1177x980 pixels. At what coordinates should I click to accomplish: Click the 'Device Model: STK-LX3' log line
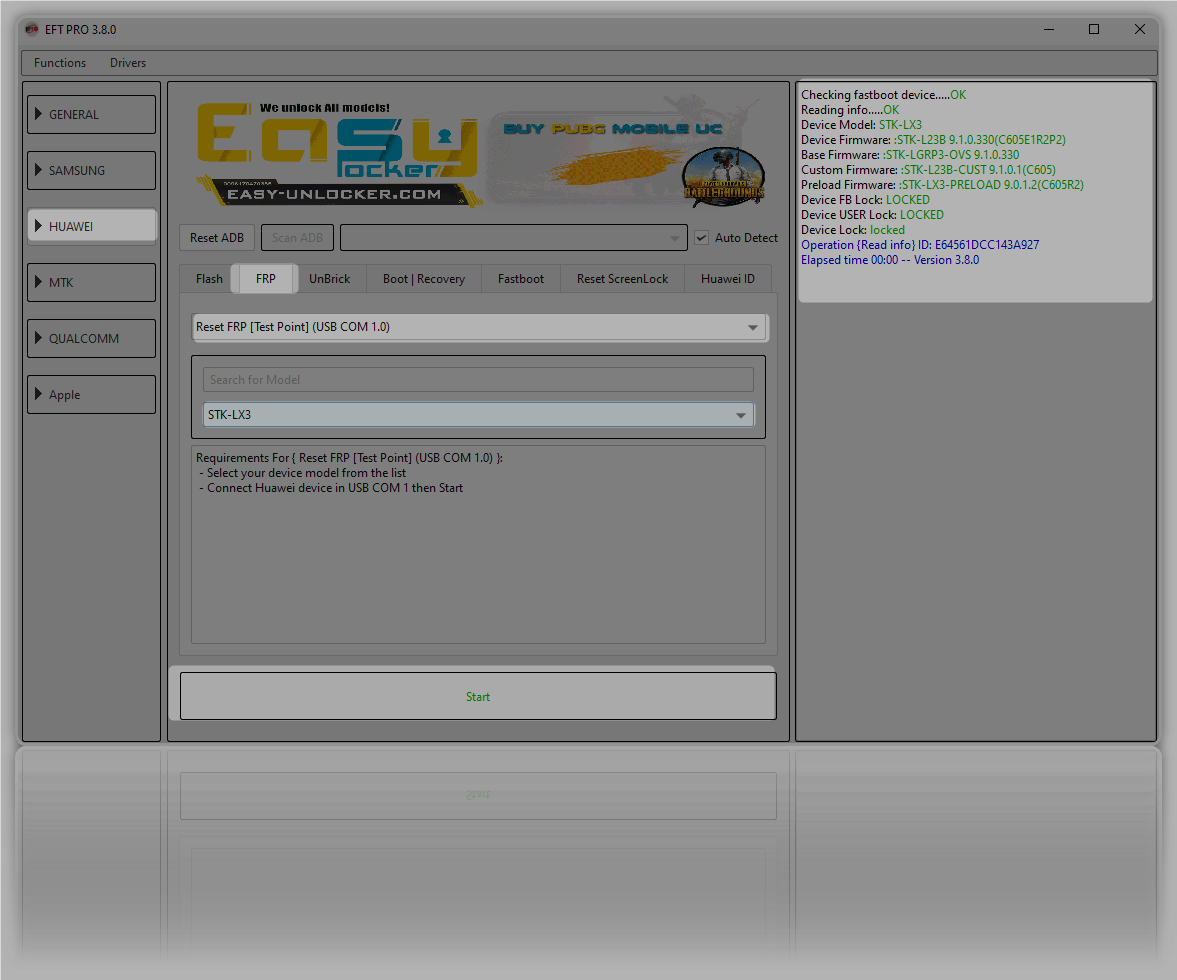point(861,125)
